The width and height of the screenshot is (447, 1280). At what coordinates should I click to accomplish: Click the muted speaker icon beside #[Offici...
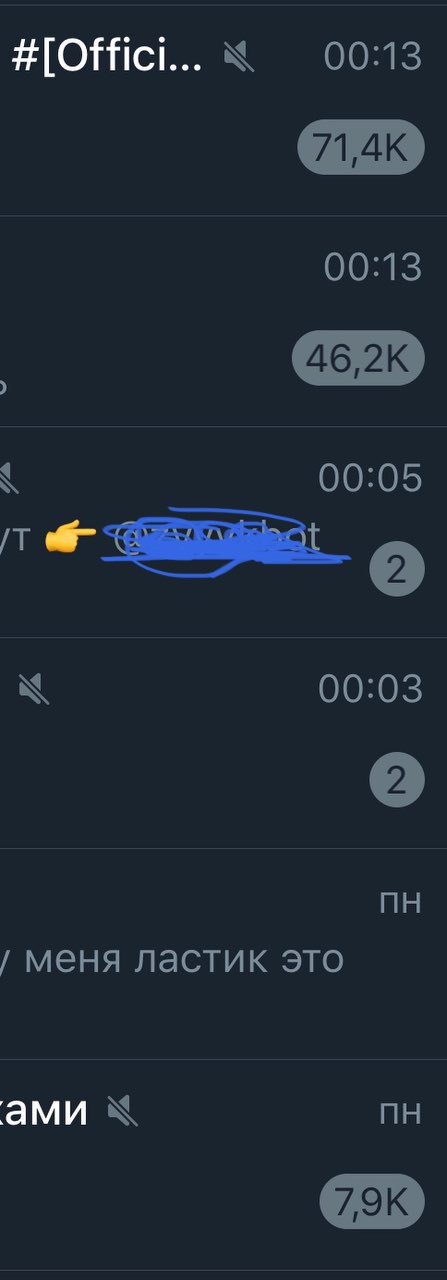click(238, 56)
